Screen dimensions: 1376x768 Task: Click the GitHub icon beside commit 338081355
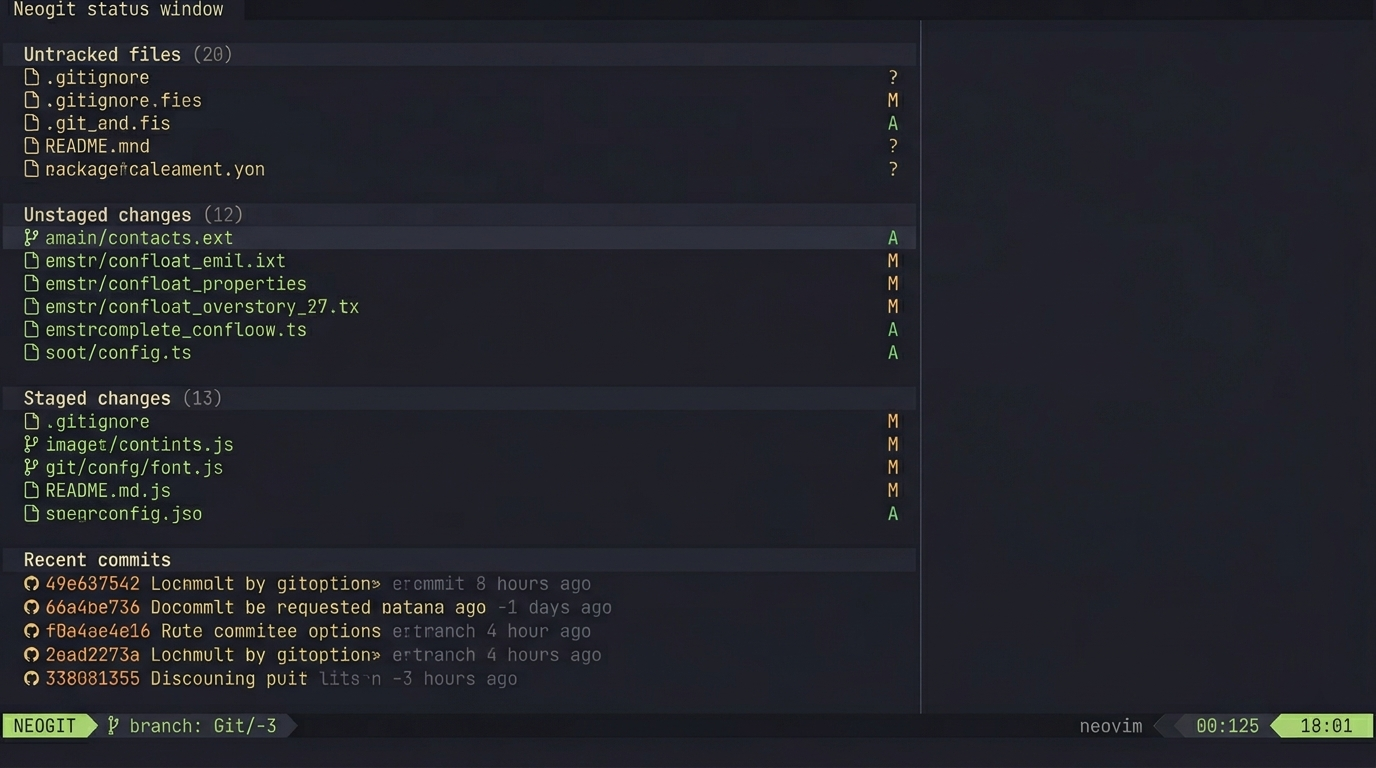(x=31, y=678)
